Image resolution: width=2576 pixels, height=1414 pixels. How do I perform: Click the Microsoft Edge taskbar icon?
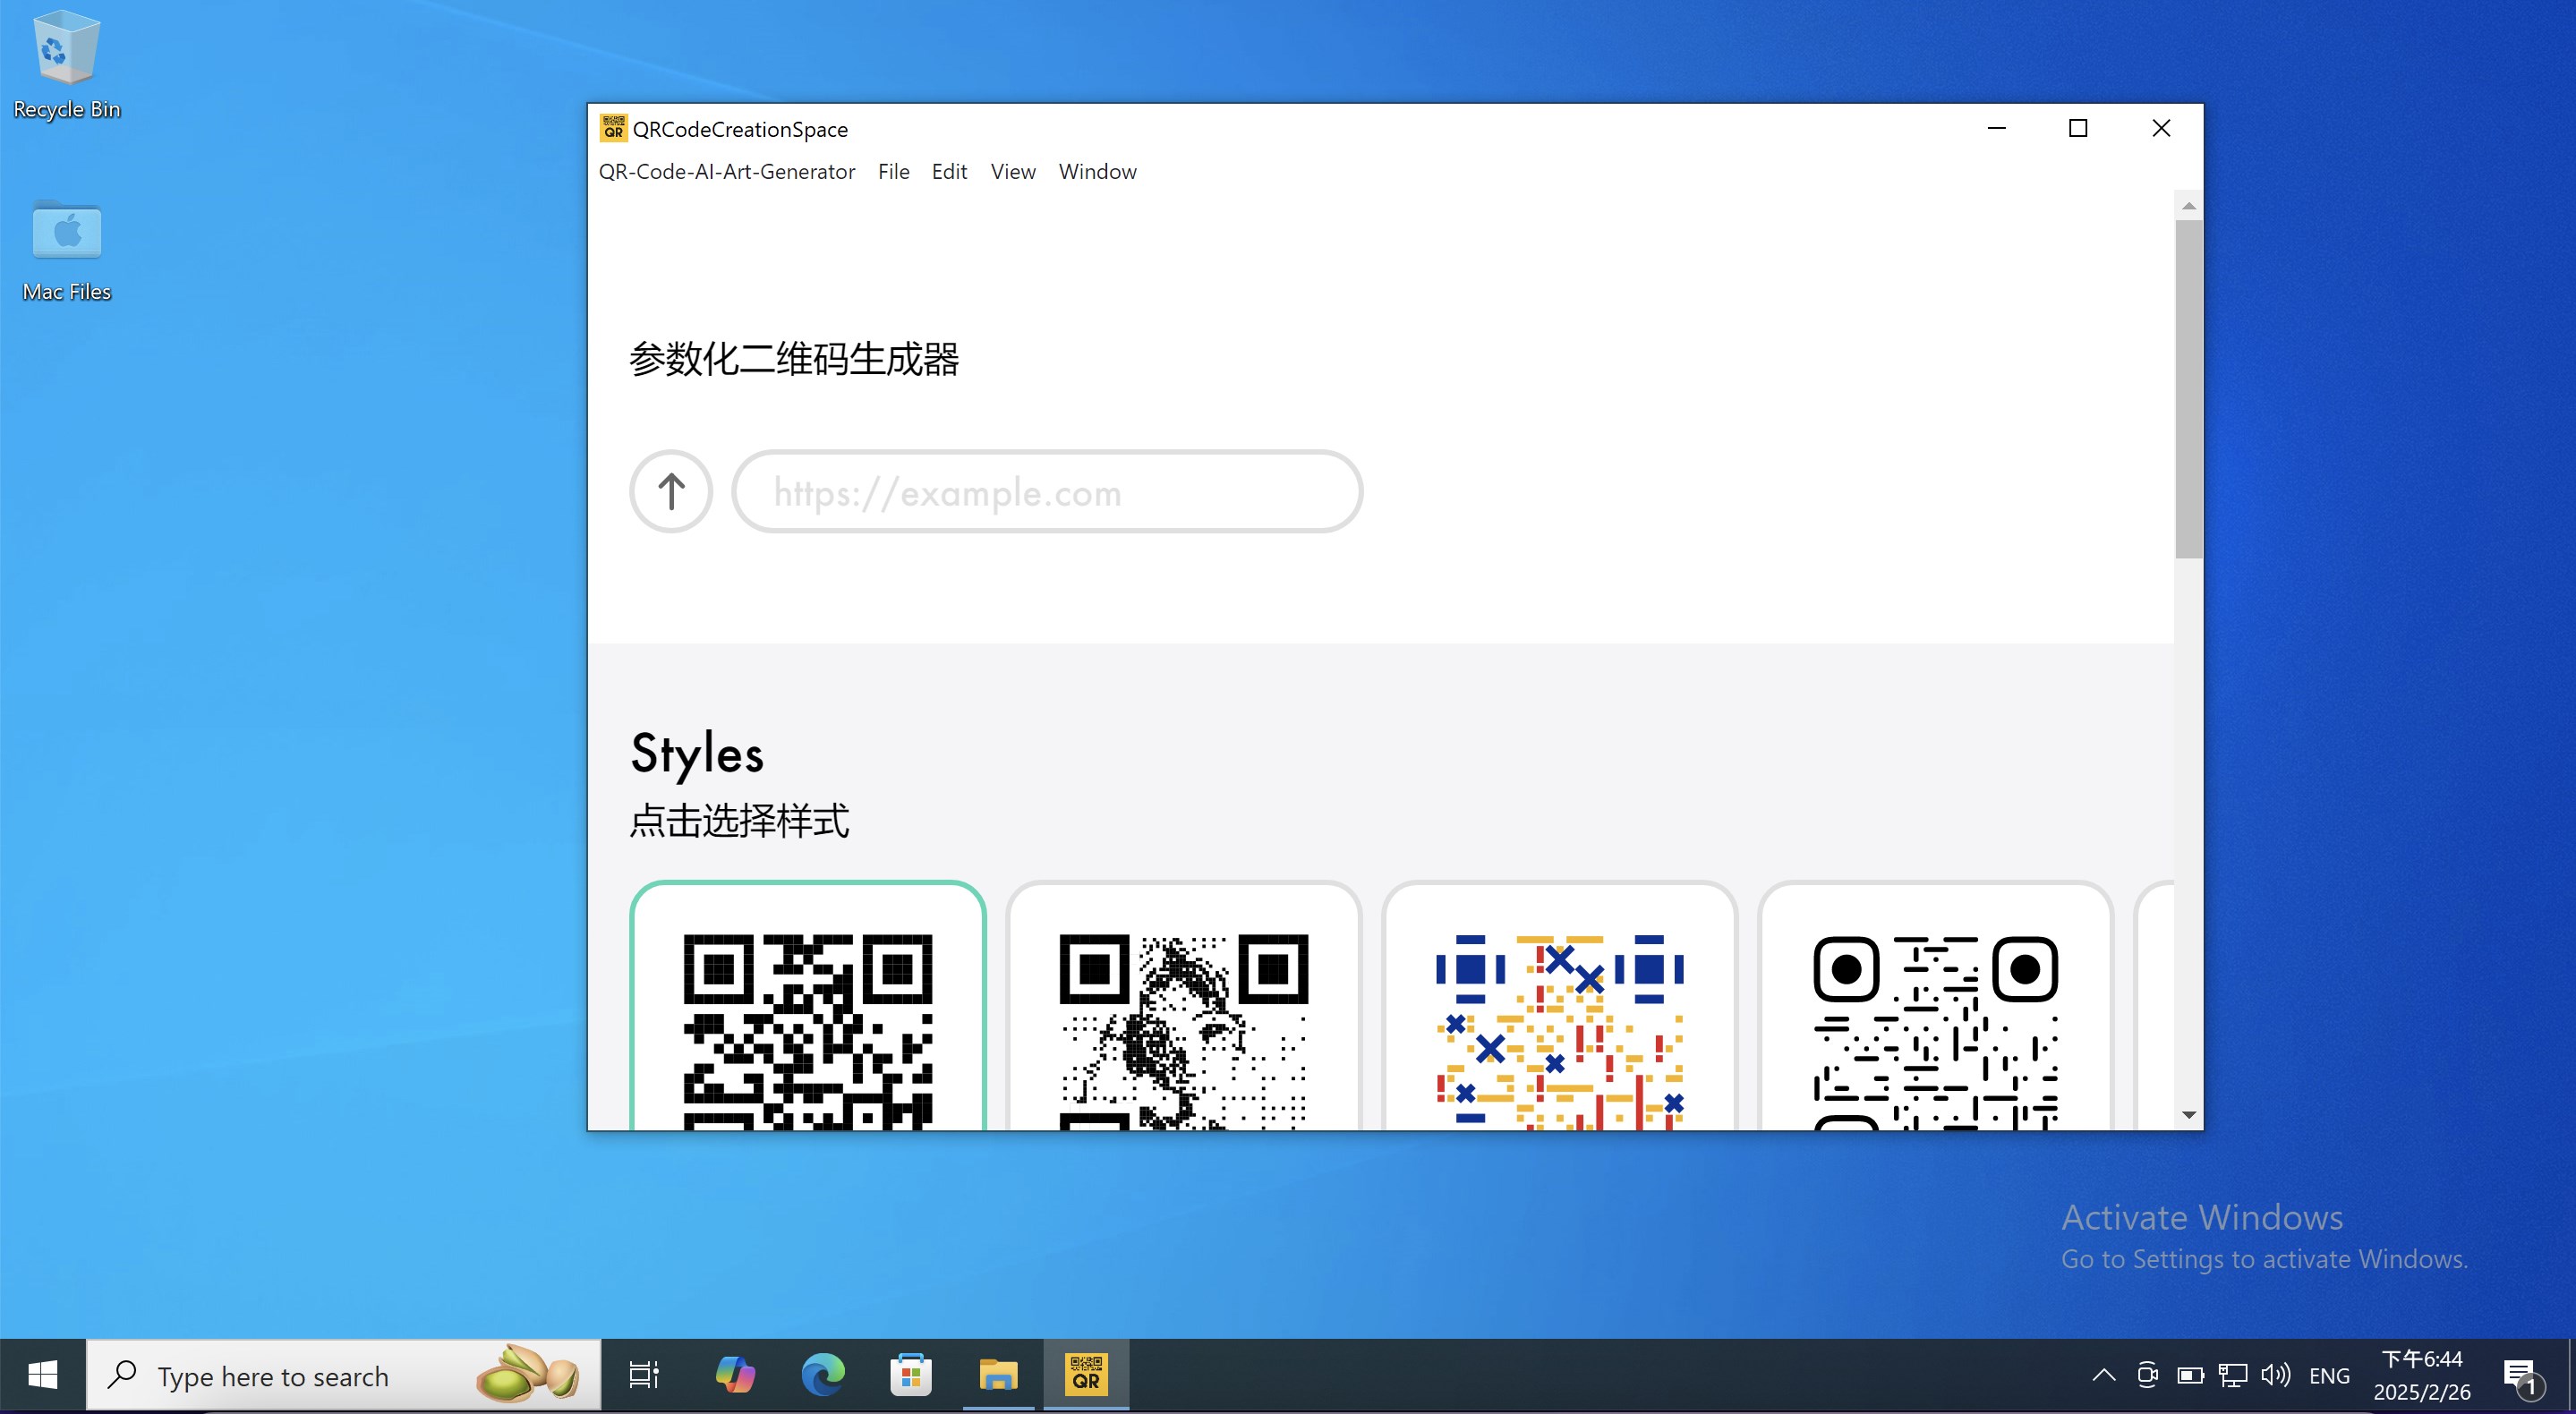[822, 1375]
